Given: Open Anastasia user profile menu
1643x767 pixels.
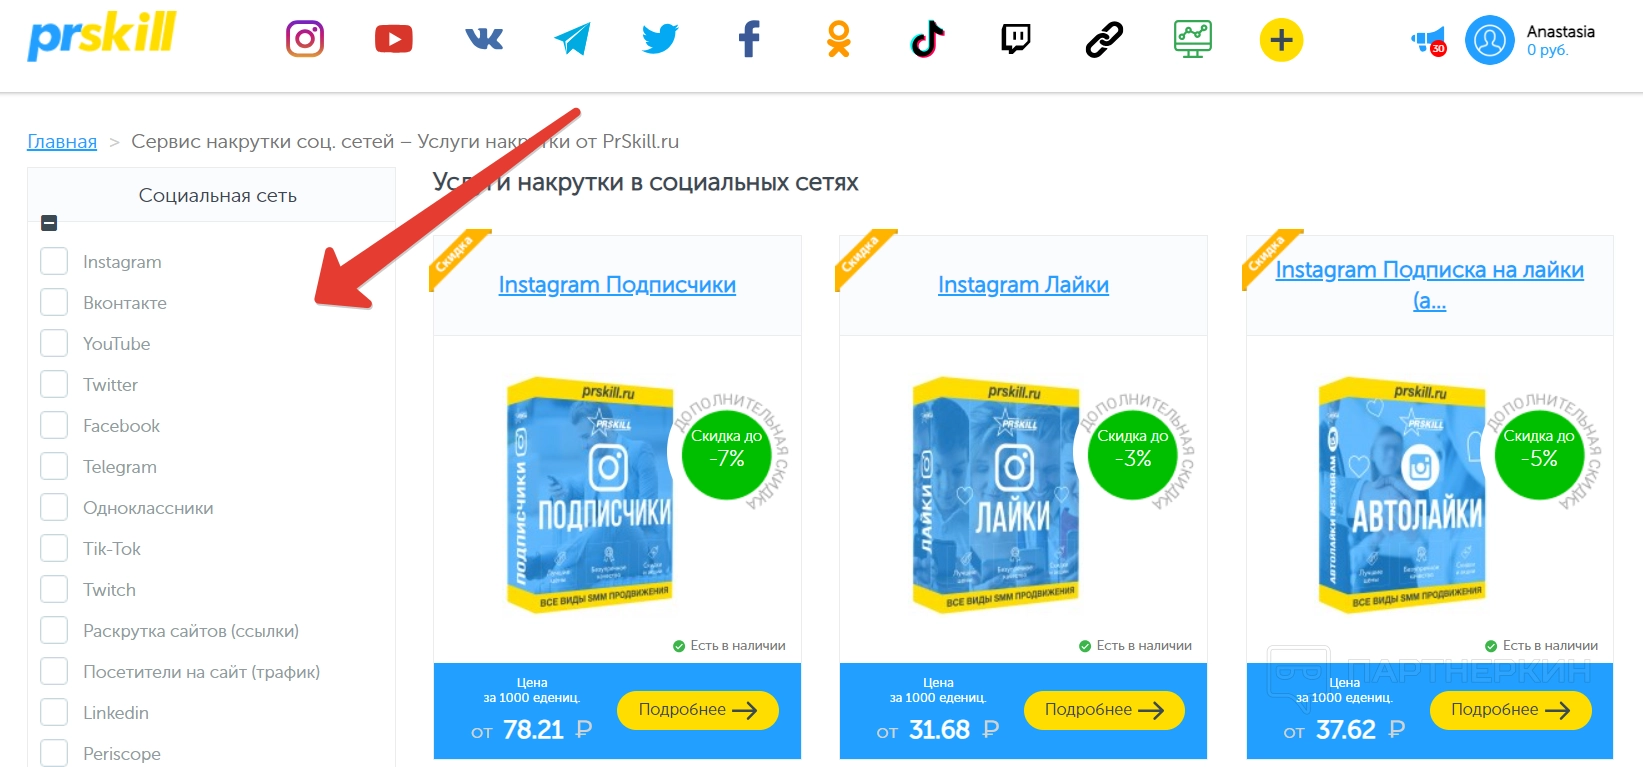Looking at the screenshot, I should (x=1531, y=40).
